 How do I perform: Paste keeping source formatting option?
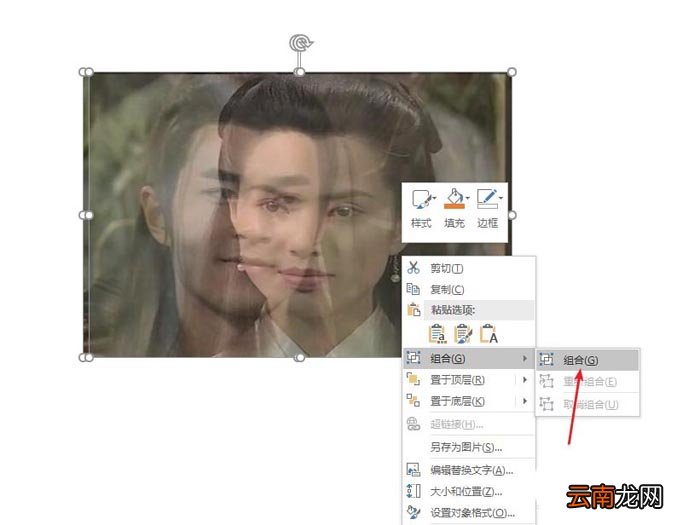click(463, 333)
